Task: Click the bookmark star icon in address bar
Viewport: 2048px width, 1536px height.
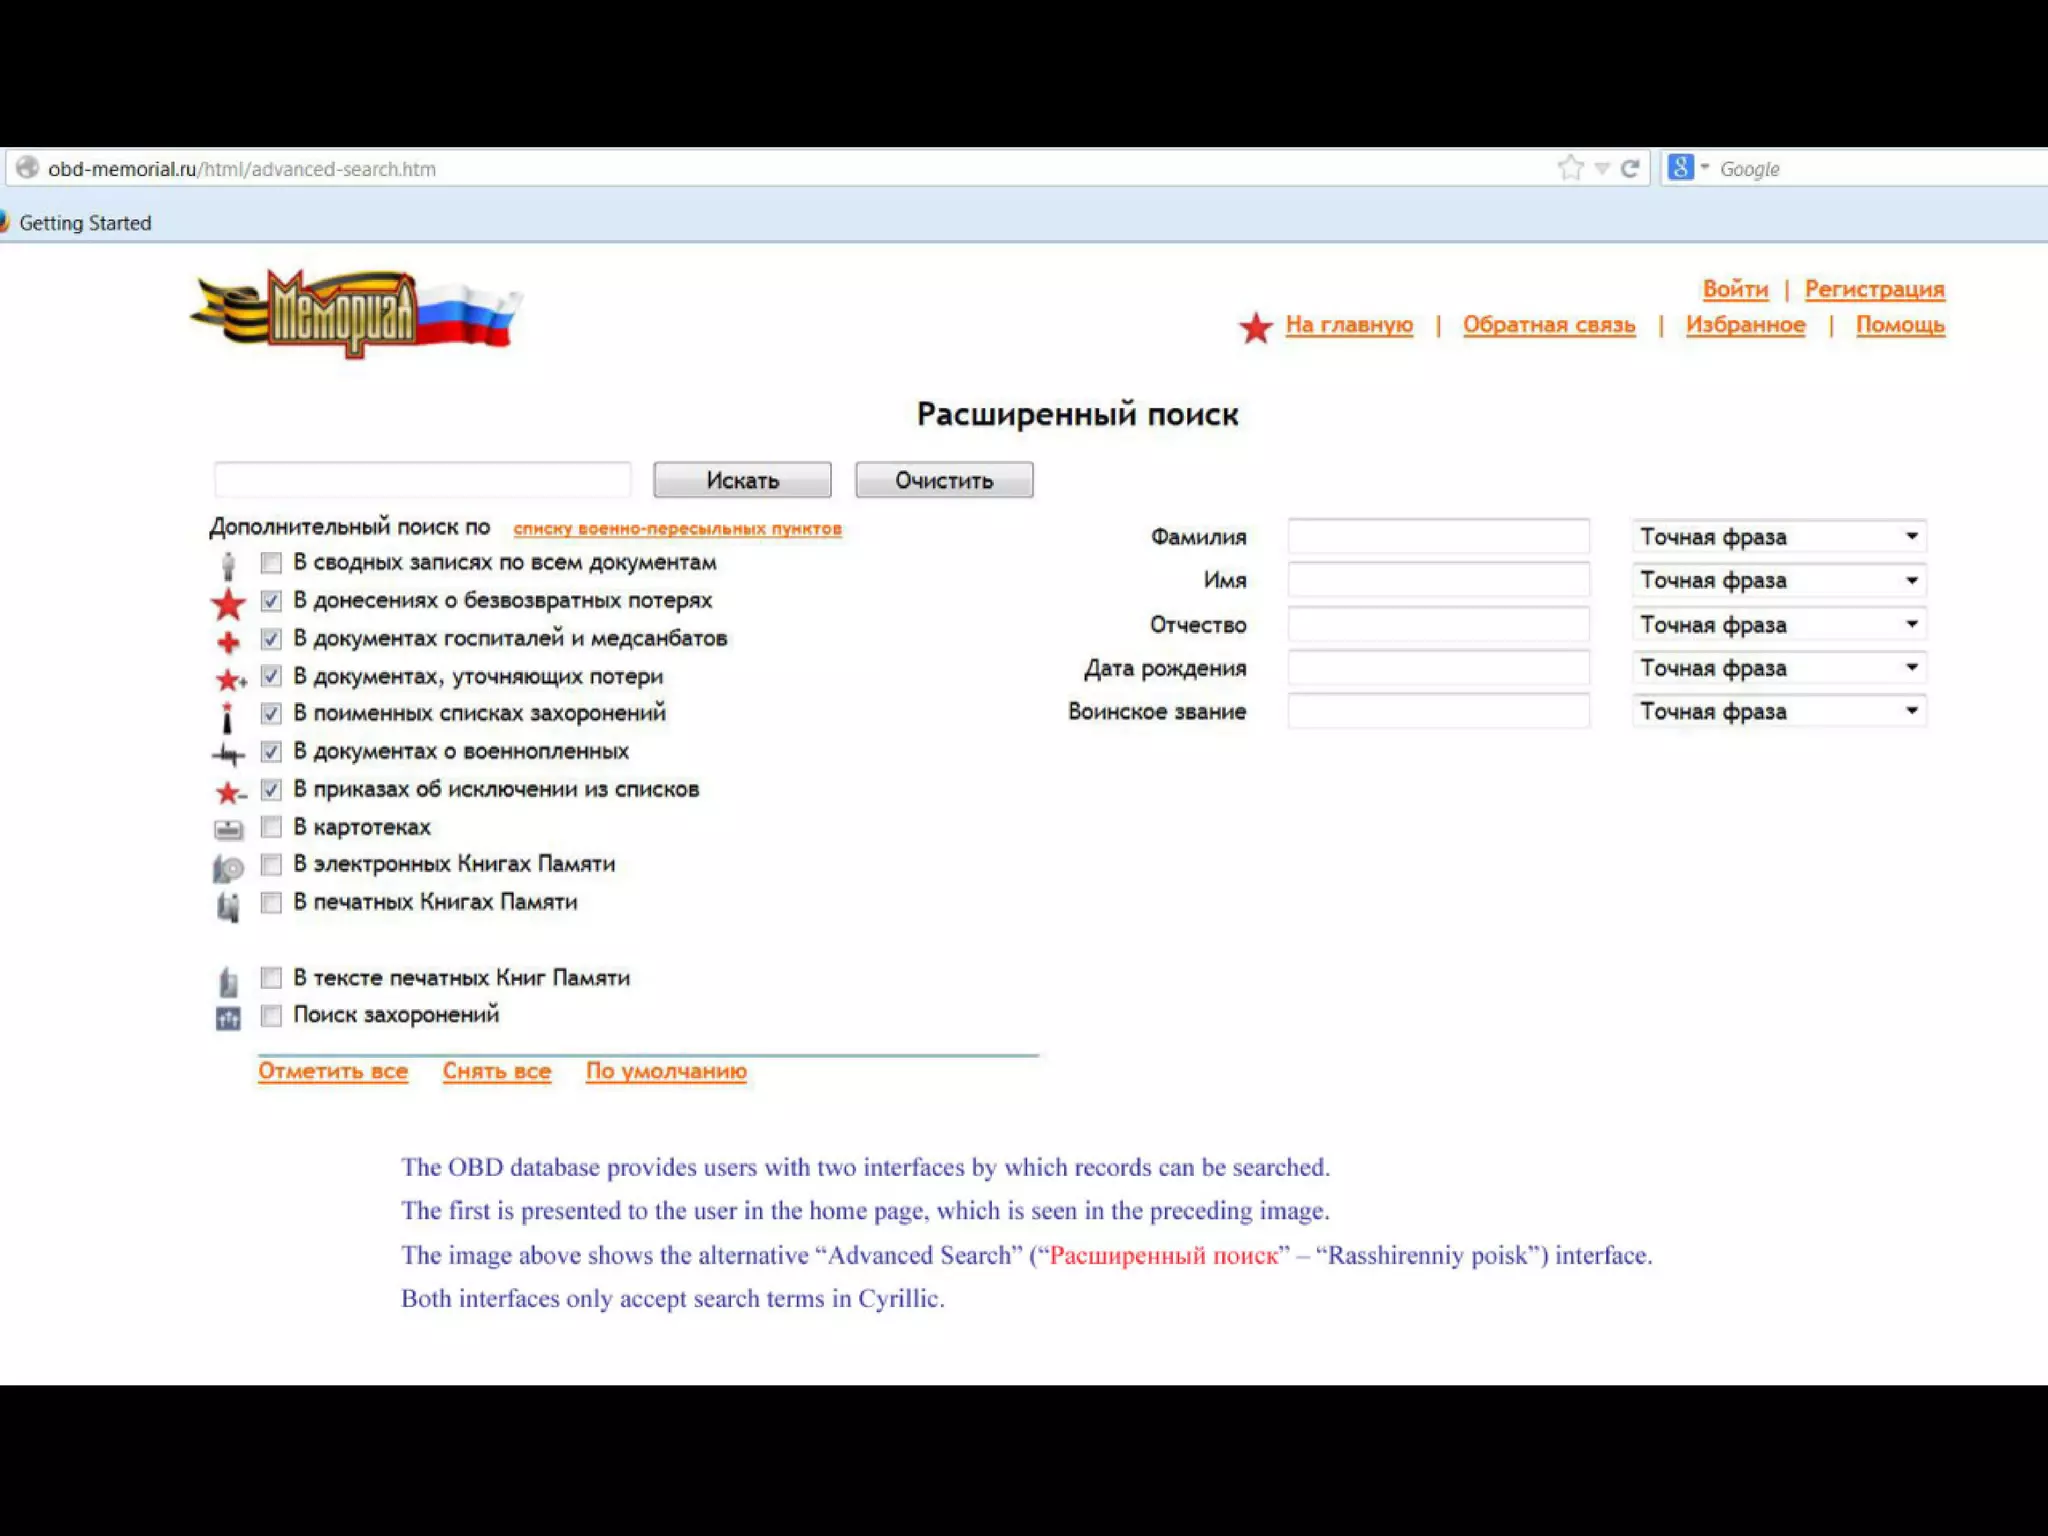Action: (x=1570, y=168)
